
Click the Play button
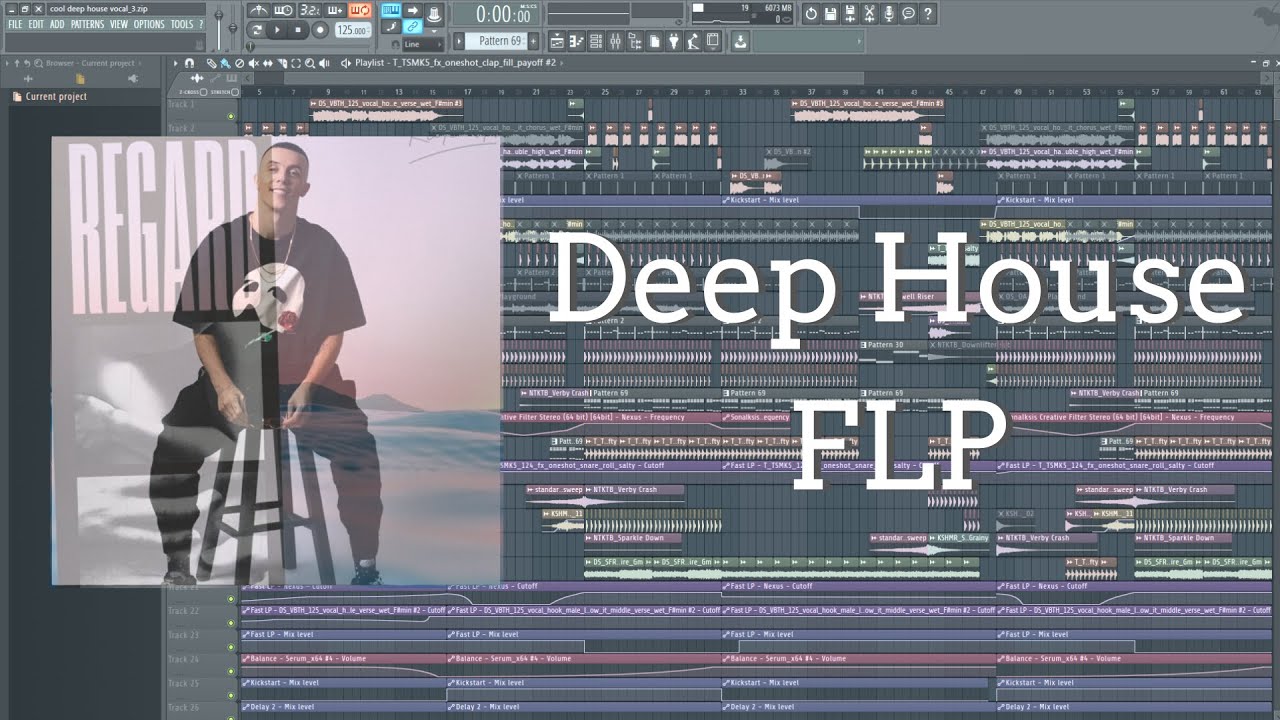coord(278,30)
